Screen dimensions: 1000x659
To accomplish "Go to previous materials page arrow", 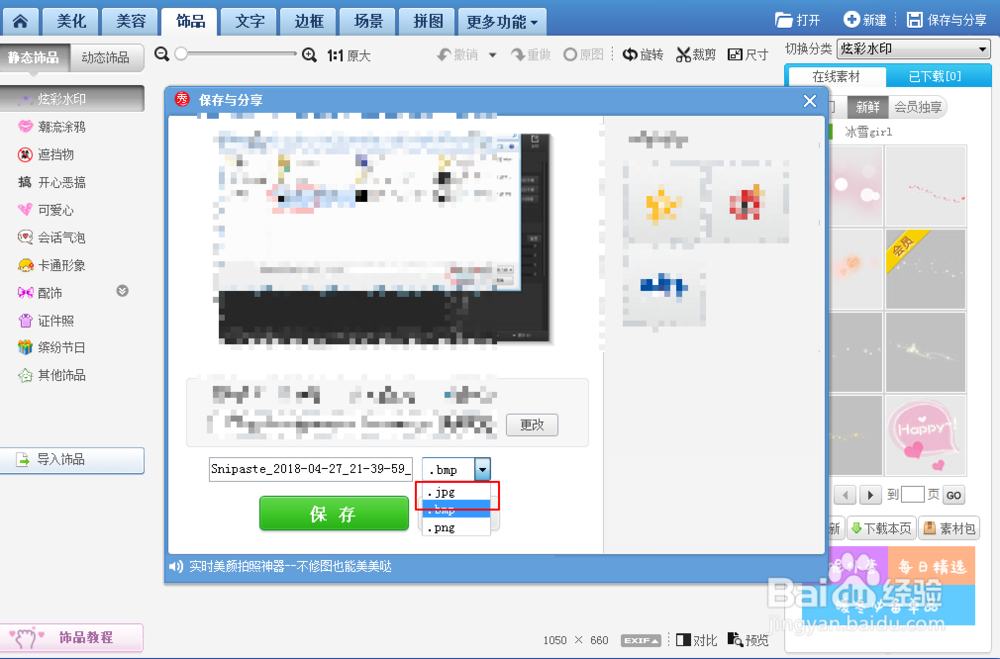I will [x=846, y=494].
